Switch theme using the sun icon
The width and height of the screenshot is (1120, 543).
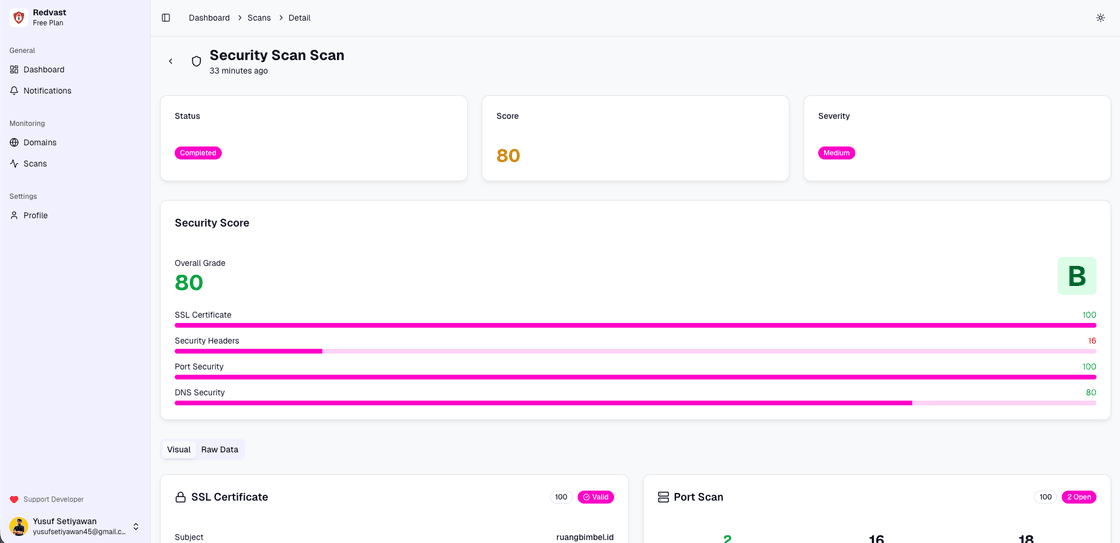[x=1101, y=18]
